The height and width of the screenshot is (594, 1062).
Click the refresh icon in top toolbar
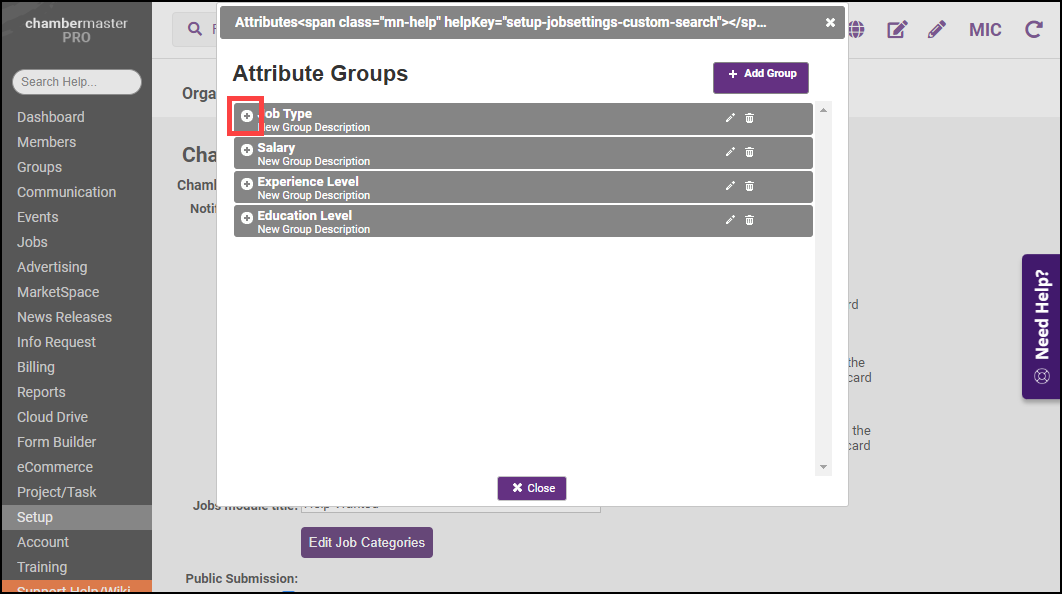1033,30
